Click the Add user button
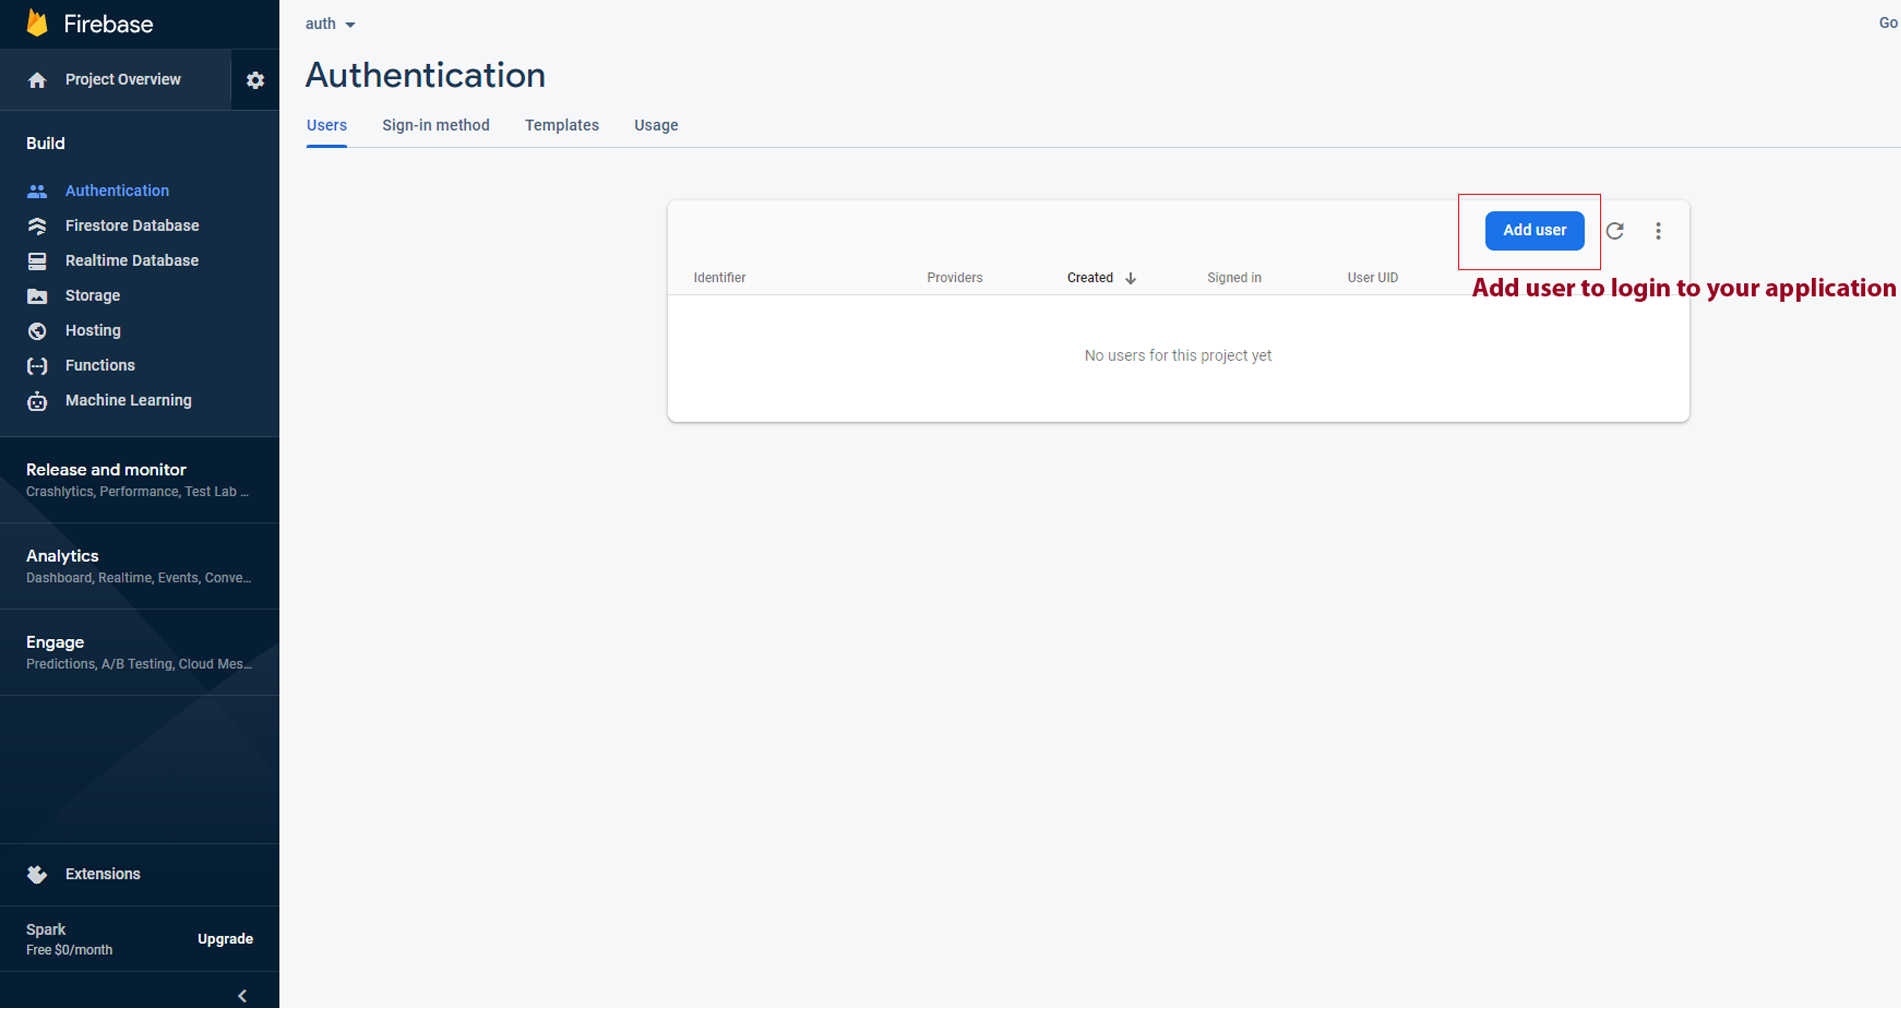 1534,230
